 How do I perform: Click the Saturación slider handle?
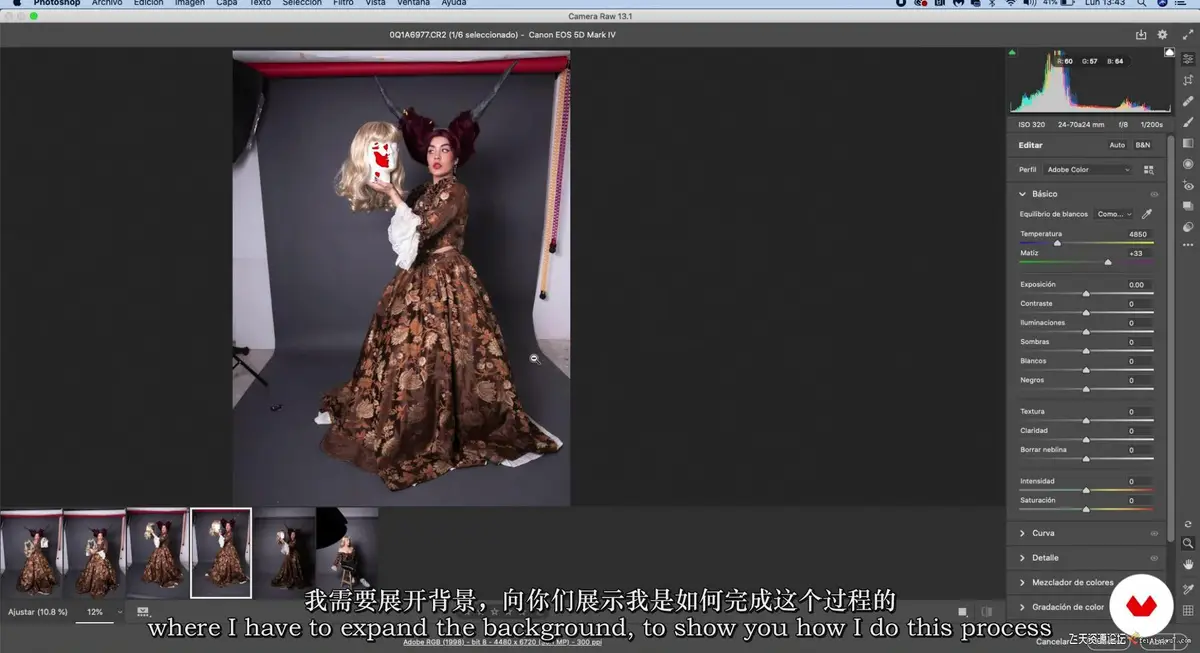(1086, 509)
